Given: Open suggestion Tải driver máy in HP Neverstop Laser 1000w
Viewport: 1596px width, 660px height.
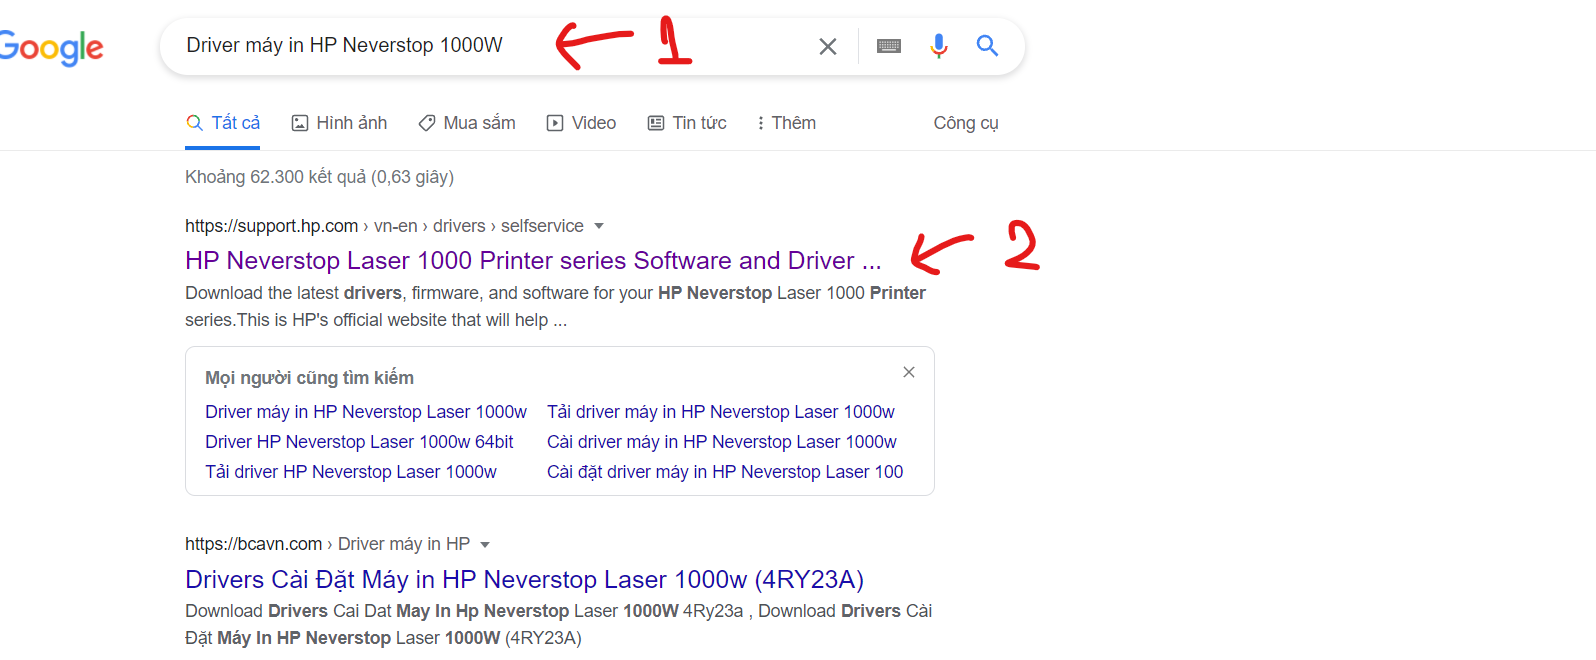Looking at the screenshot, I should (721, 412).
